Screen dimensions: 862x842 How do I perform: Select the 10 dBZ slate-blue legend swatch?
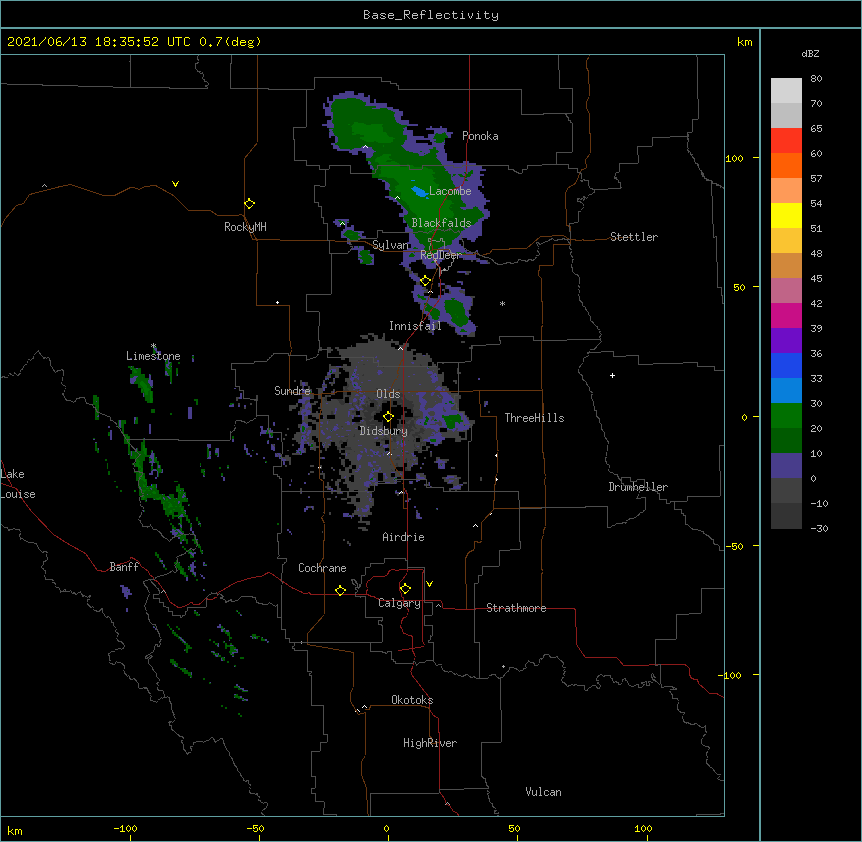coord(786,466)
